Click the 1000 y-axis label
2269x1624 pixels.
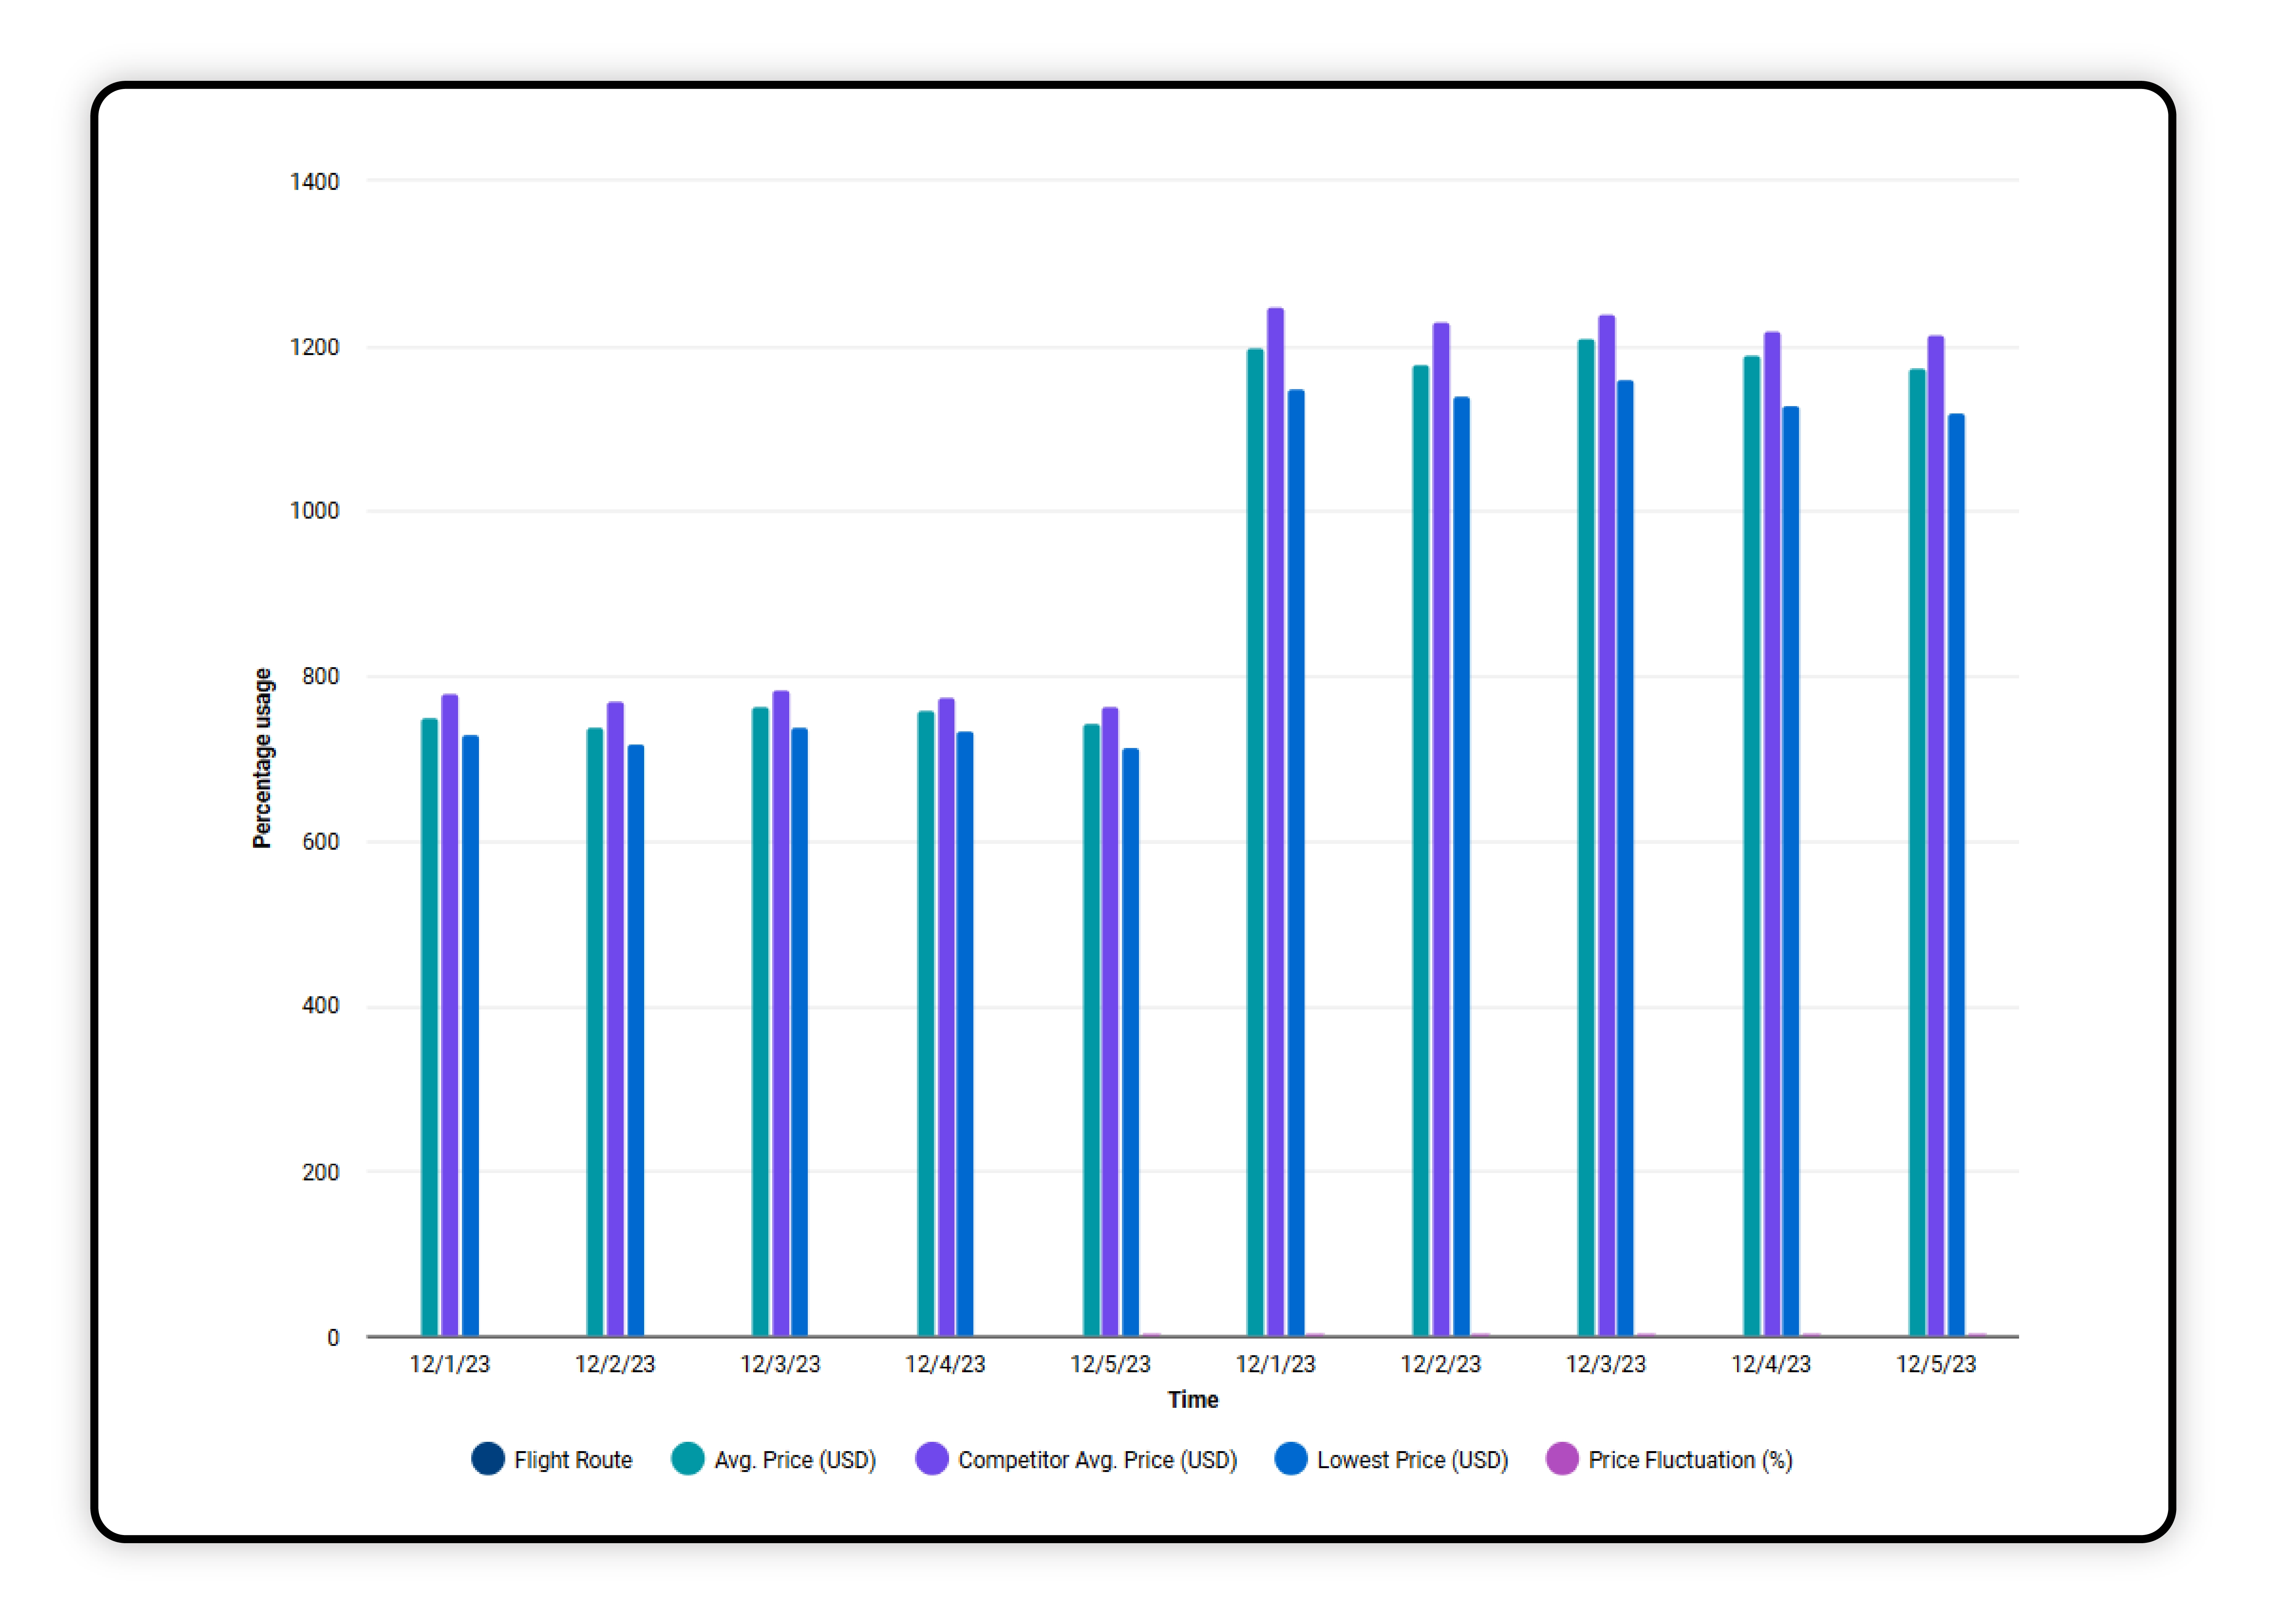click(x=314, y=511)
